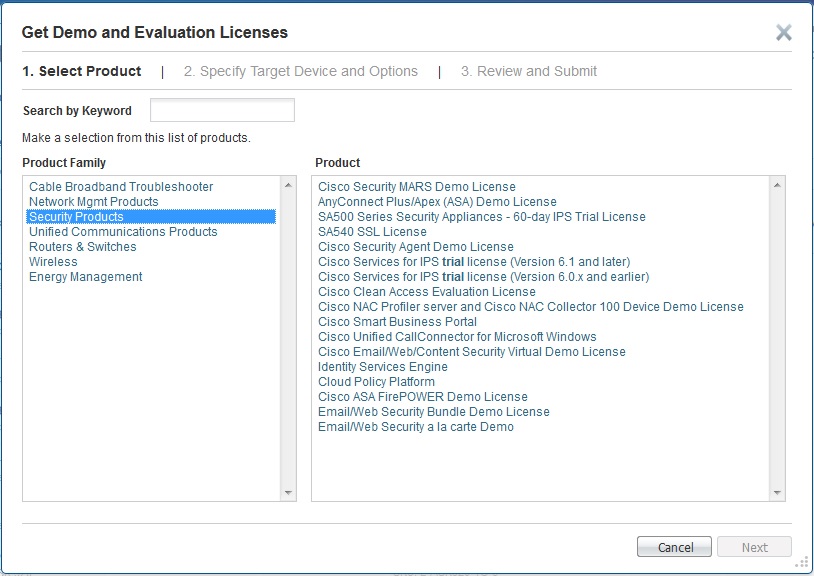Viewport: 814px width, 576px height.
Task: Choose SA500 Series 60-day IPS Trial License
Action: [482, 217]
